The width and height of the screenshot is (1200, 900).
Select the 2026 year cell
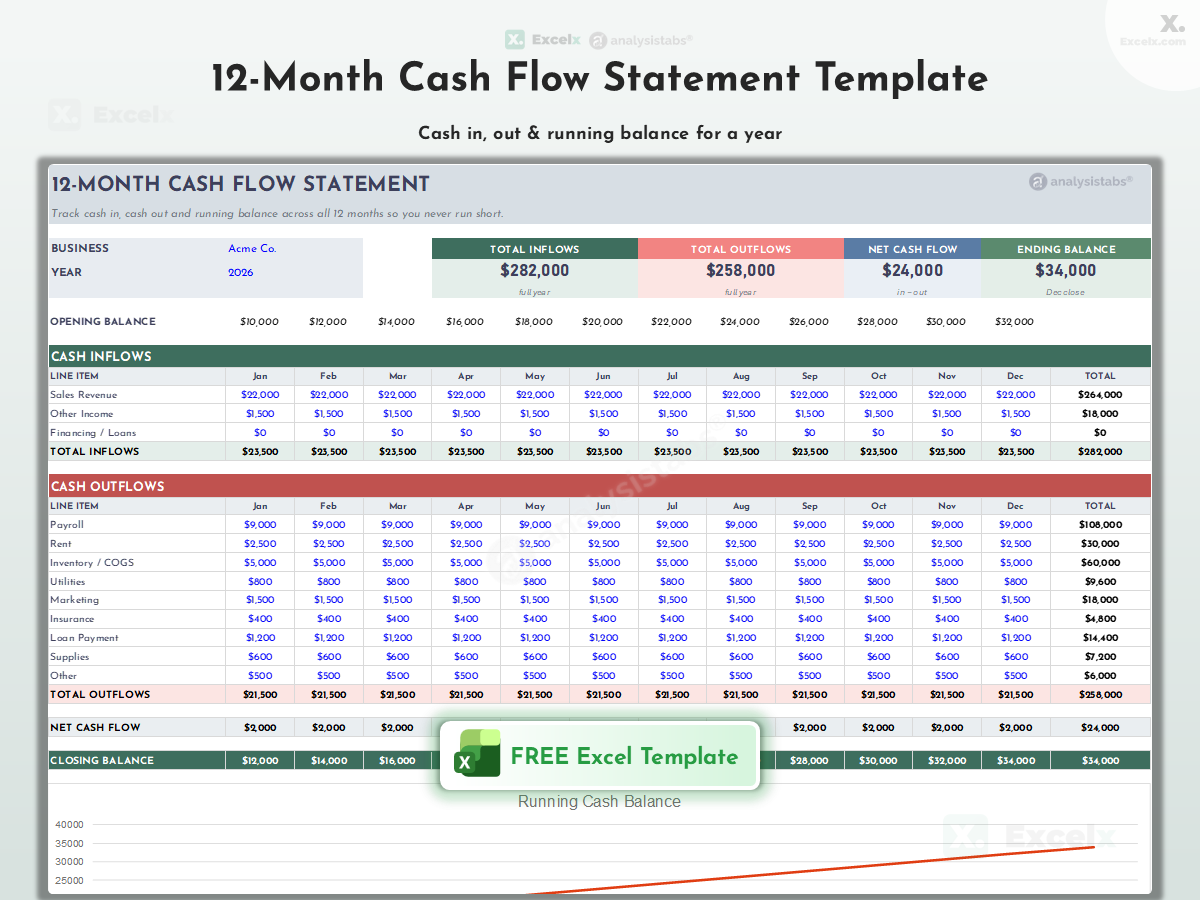[241, 273]
